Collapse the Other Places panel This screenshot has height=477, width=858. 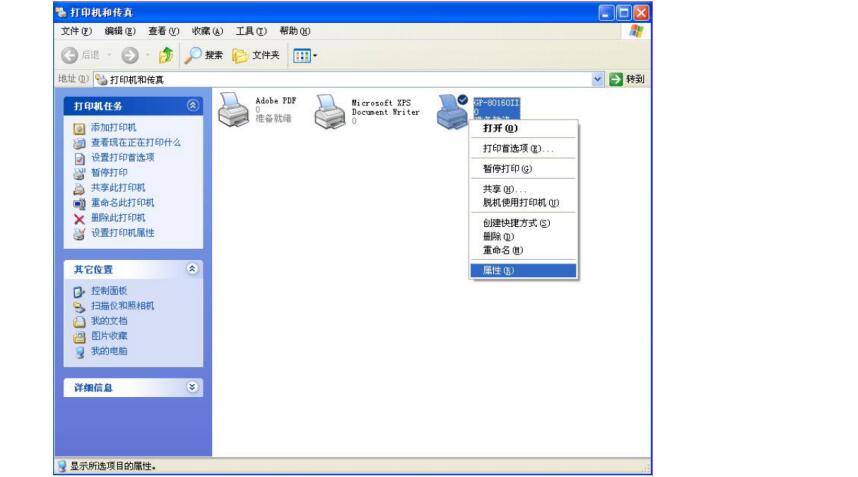click(x=193, y=269)
